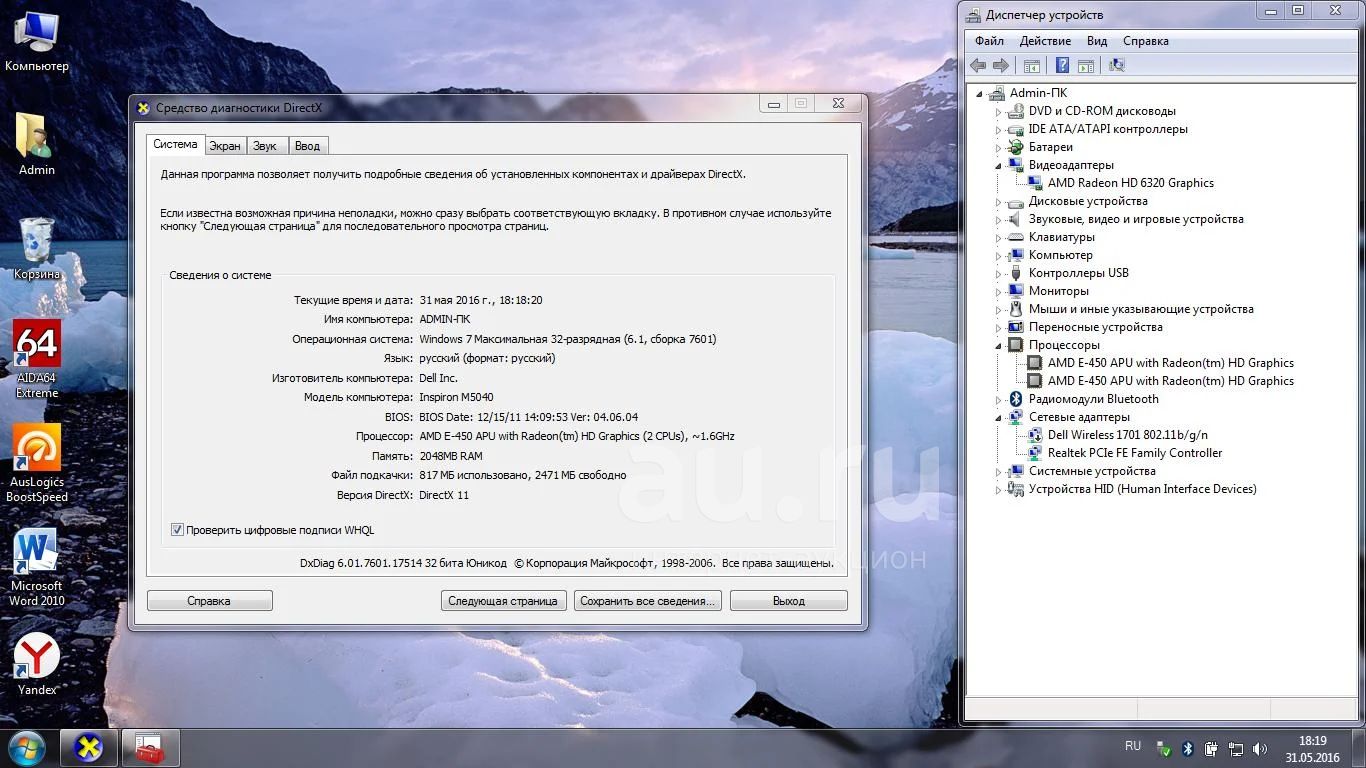Screen dimensions: 1366x768
Task: Click the network tray icon
Action: [x=1236, y=748]
